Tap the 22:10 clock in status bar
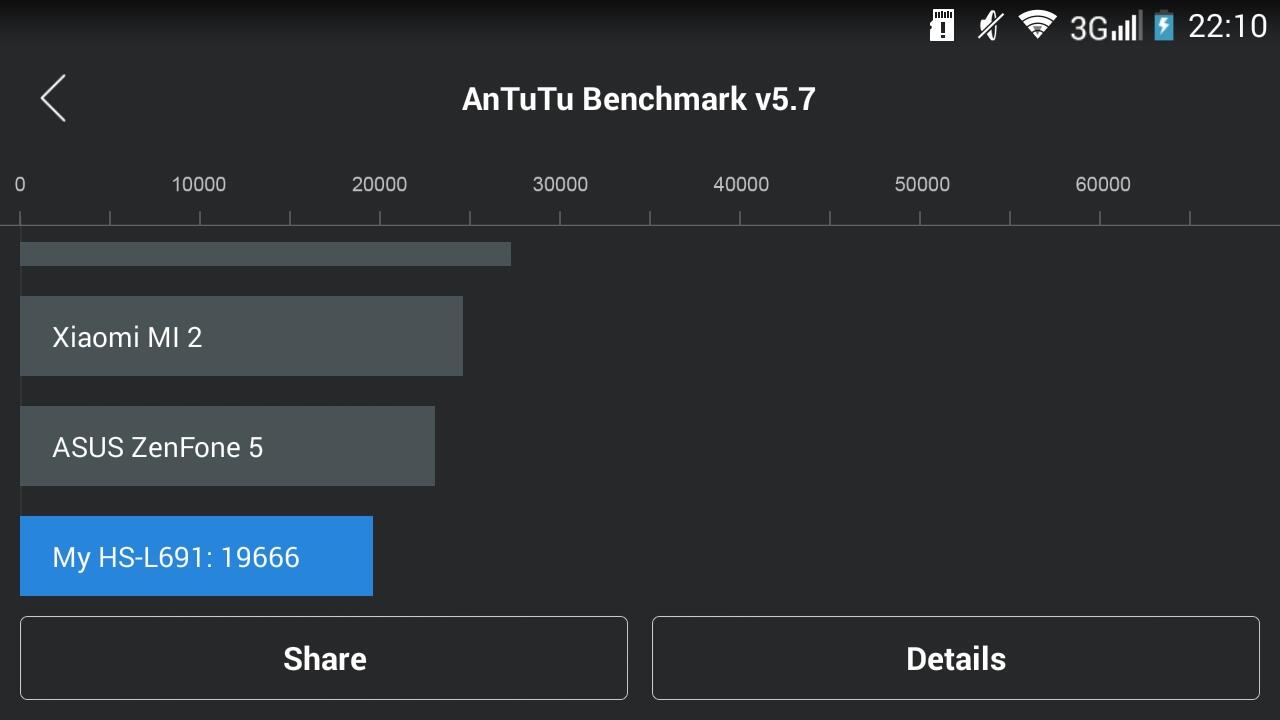Viewport: 1280px width, 720px height. [x=1227, y=26]
